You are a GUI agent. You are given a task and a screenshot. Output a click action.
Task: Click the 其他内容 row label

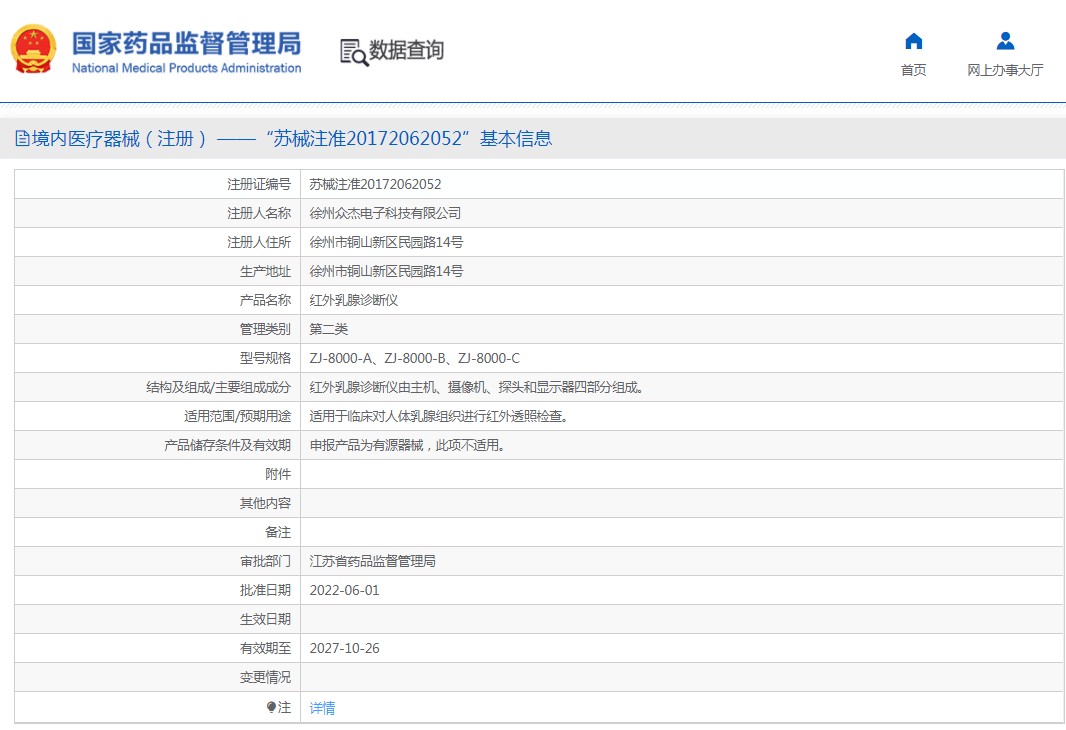pos(265,503)
